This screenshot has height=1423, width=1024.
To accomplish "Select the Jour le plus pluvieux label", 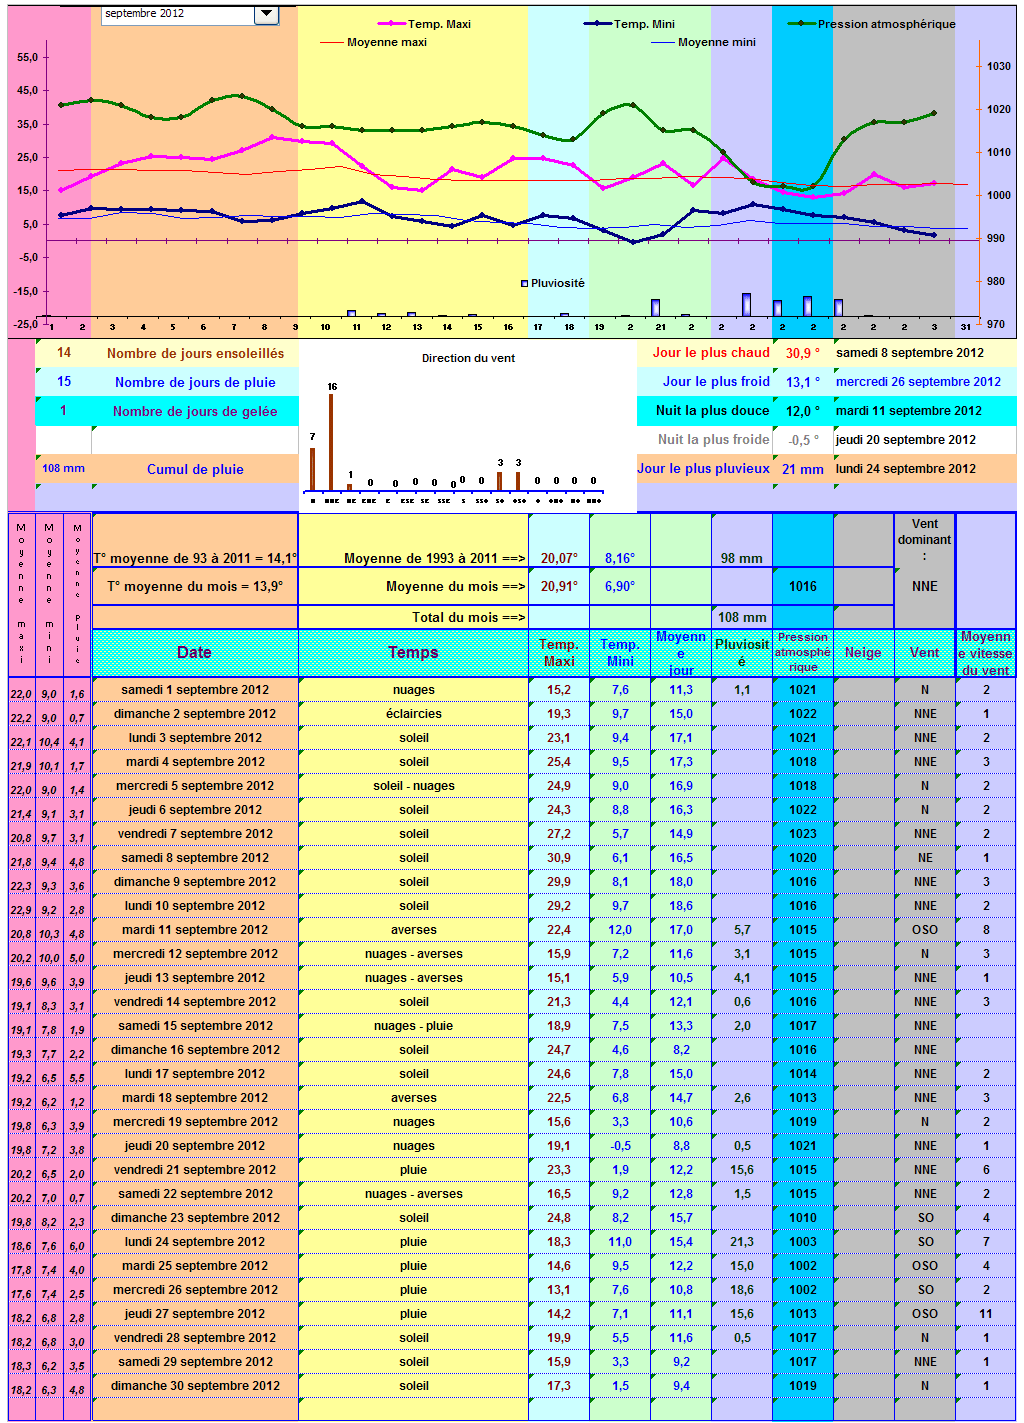I will 704,468.
